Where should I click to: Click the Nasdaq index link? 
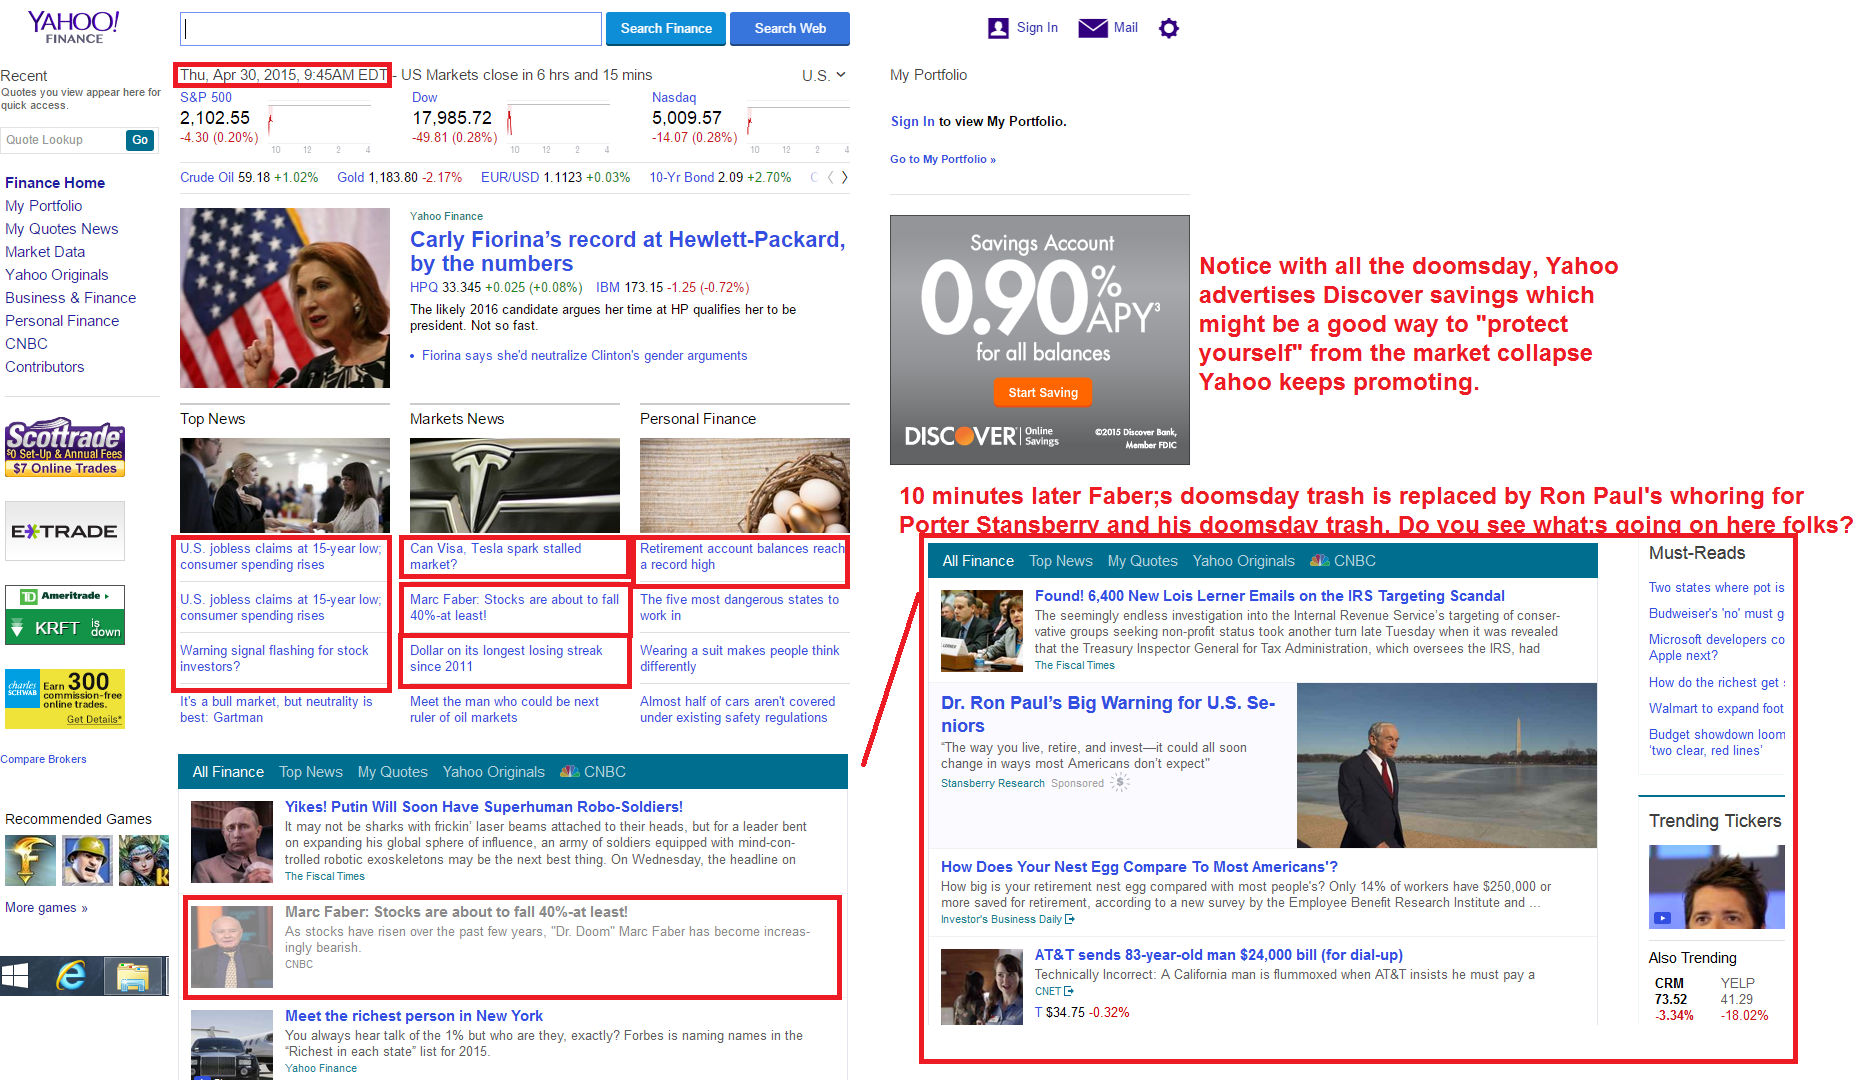coord(674,97)
